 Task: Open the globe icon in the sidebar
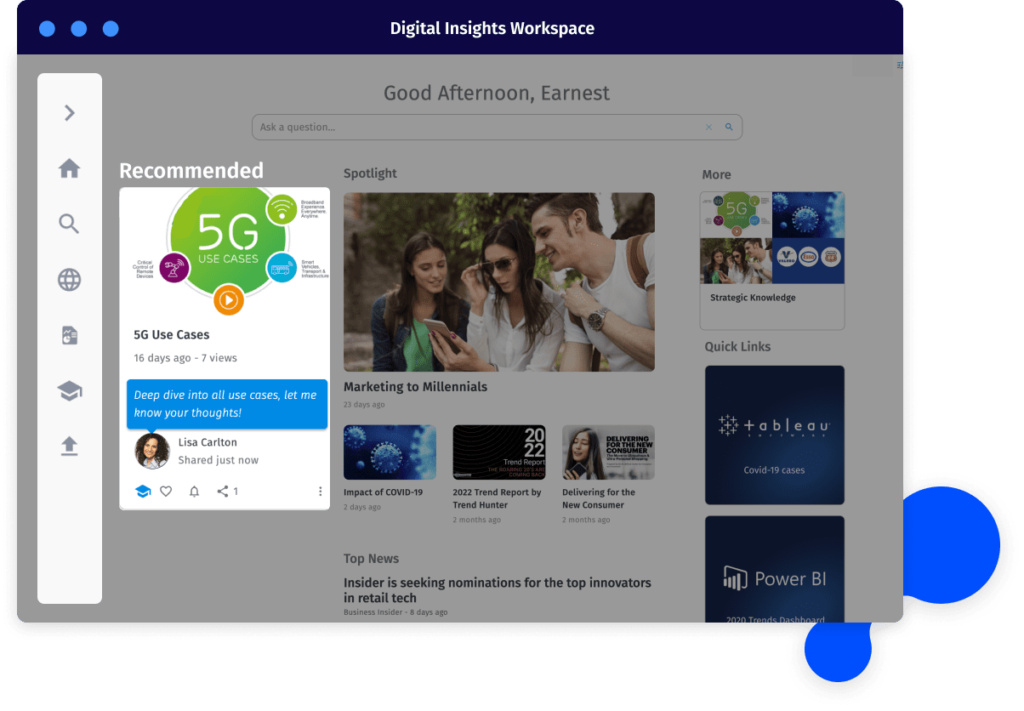[x=69, y=279]
